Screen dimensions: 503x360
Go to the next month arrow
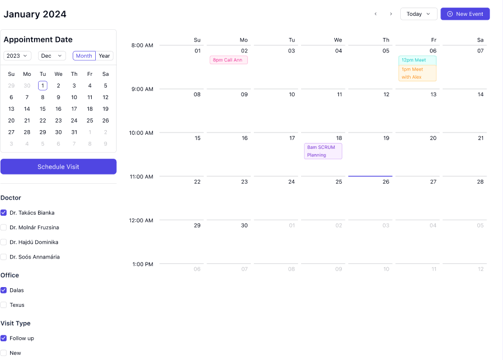[391, 14]
